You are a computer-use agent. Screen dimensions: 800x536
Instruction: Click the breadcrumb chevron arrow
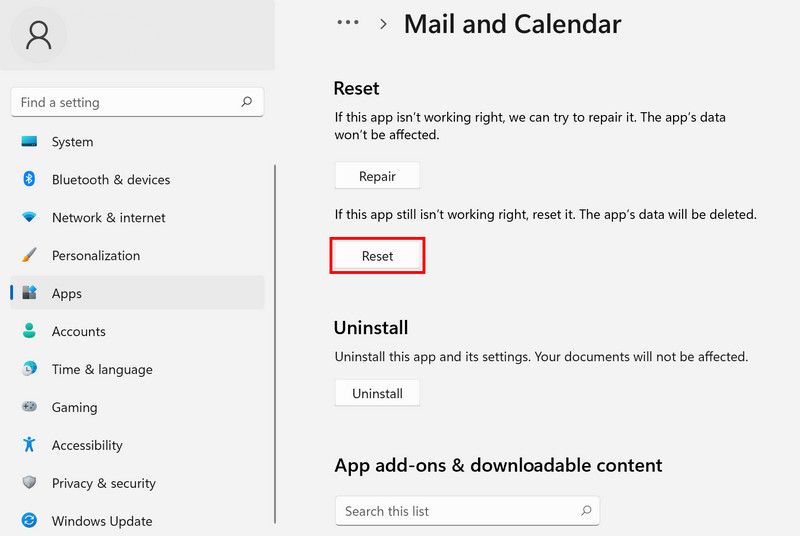[383, 24]
